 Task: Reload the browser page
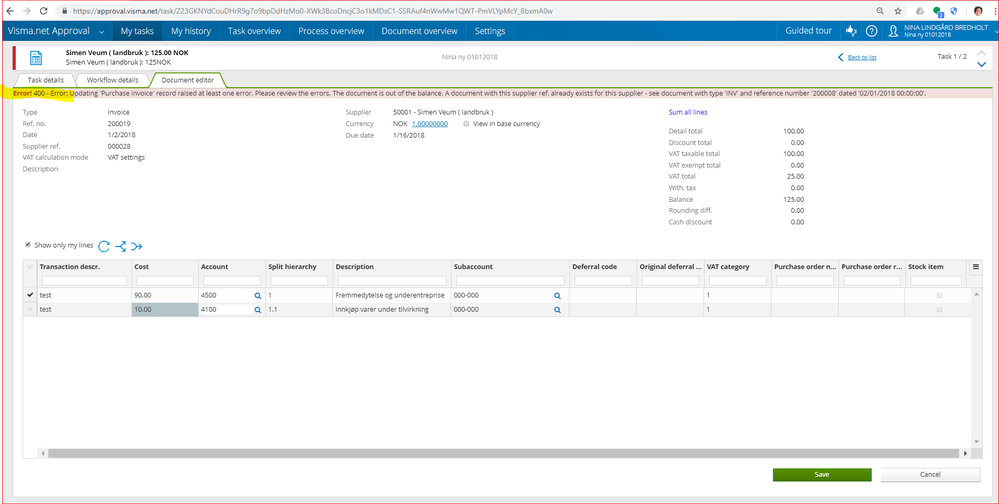[x=43, y=11]
